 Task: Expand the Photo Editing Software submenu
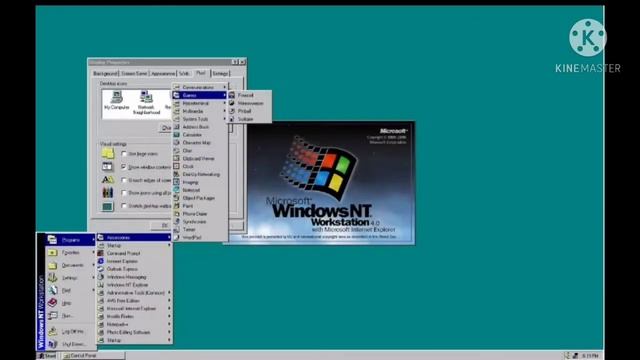tap(134, 332)
